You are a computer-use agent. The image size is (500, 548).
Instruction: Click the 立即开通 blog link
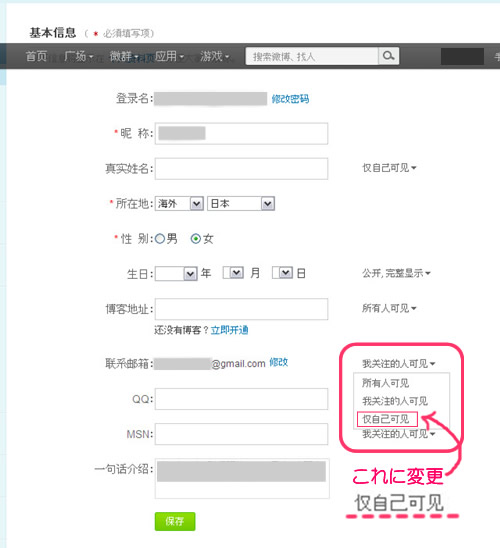pos(230,330)
